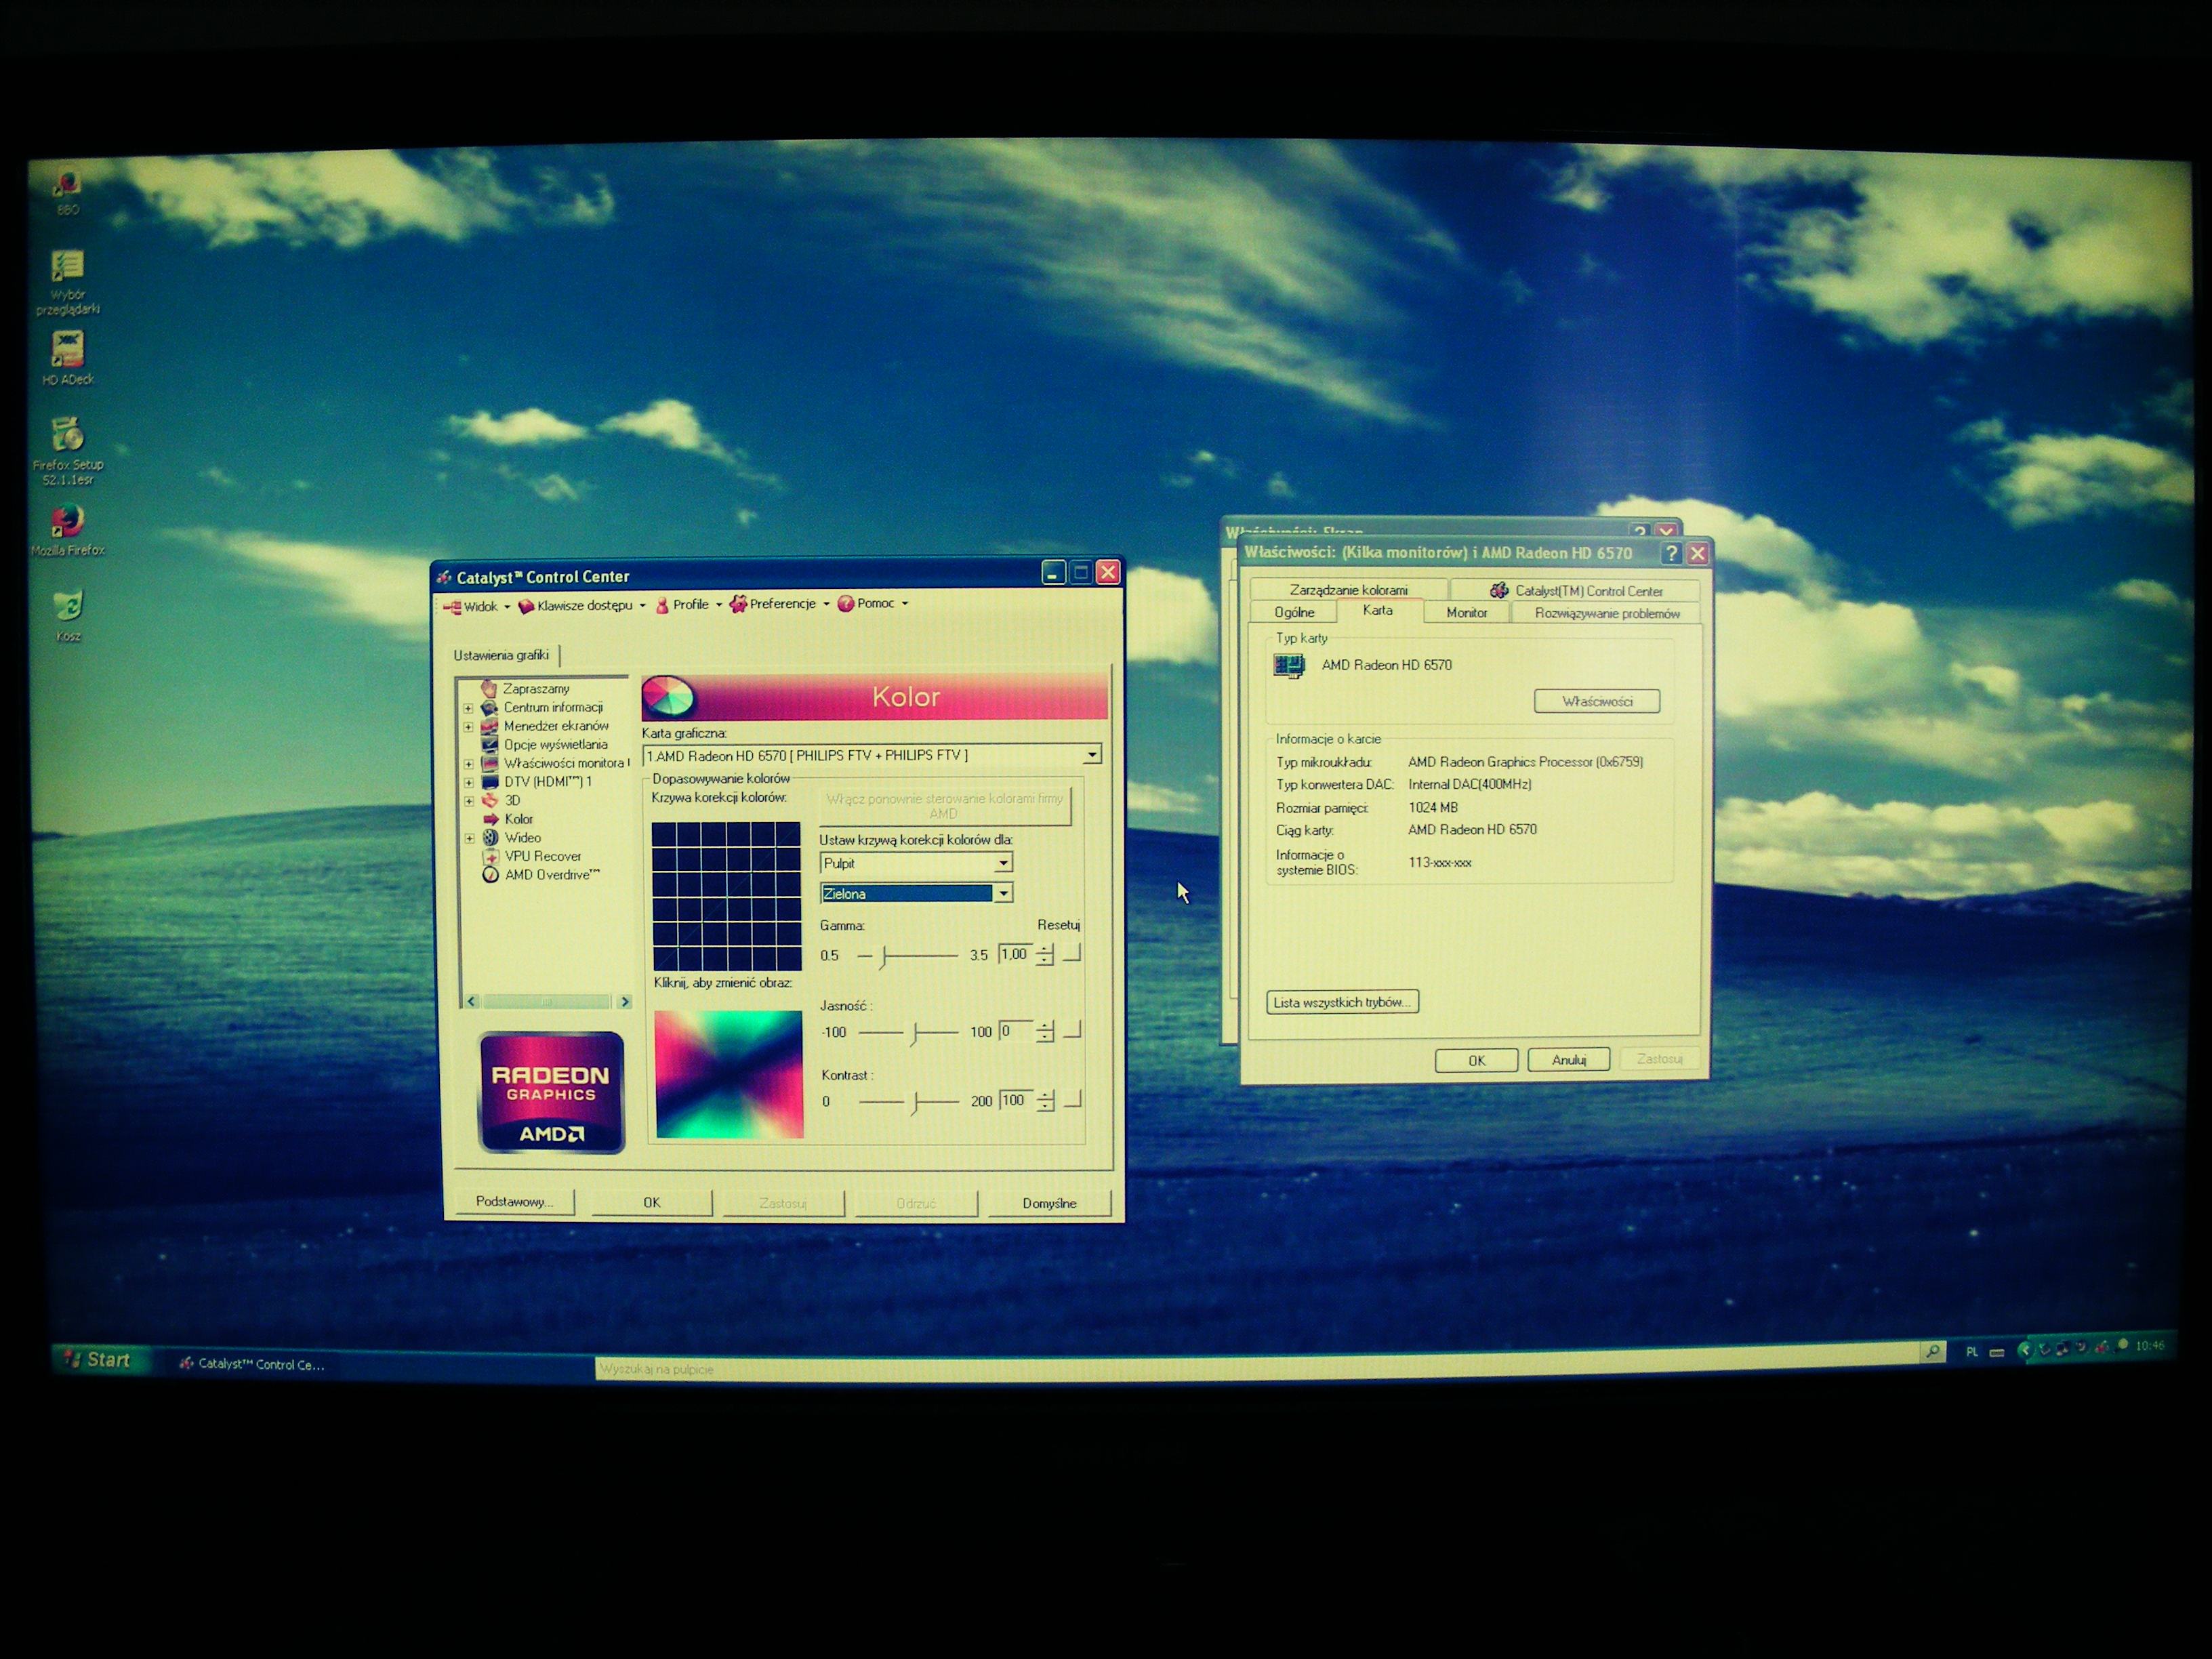Click the right arrow of tree scrollbar
The width and height of the screenshot is (2212, 1659).
pos(625,1001)
